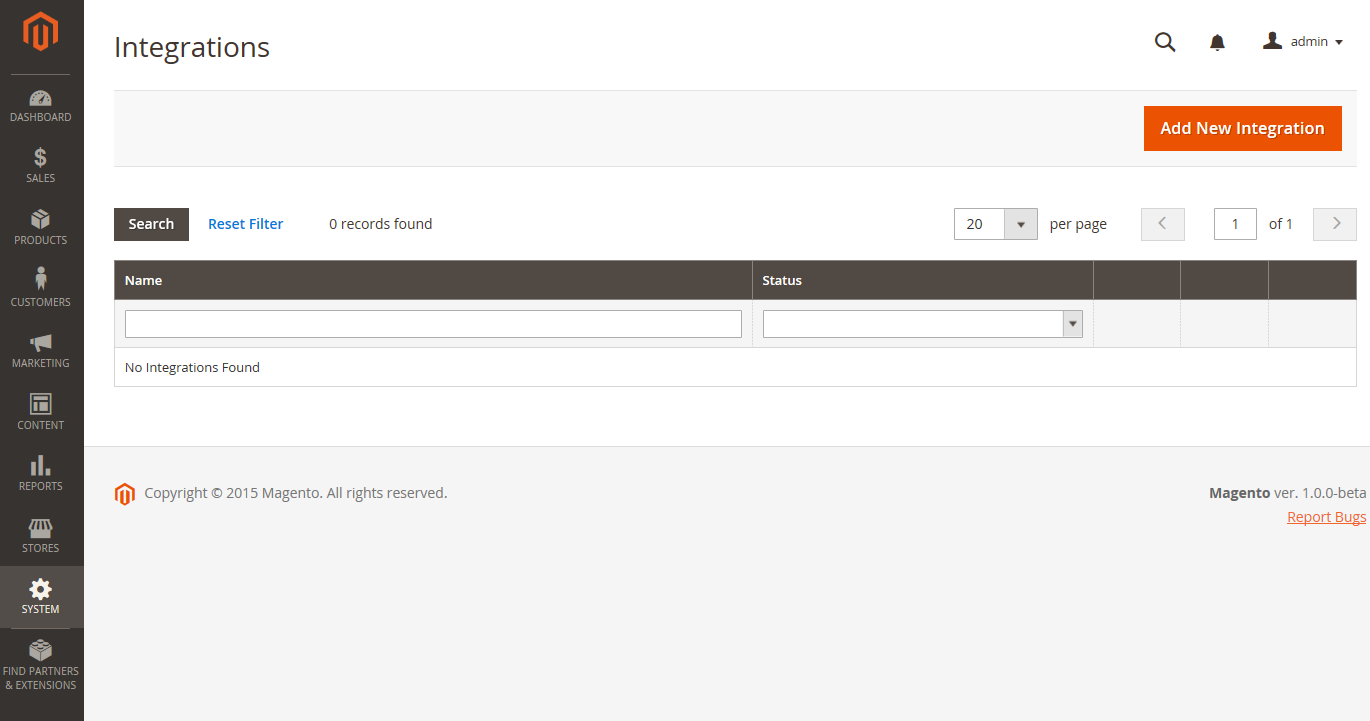Image resolution: width=1370 pixels, height=721 pixels.
Task: Click the footer Magento logo icon
Action: click(125, 493)
